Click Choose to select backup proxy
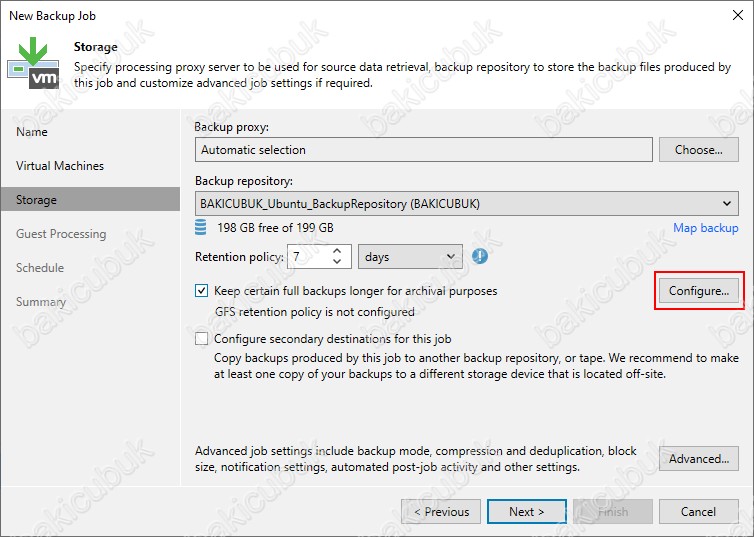Screen dimensions: 754x537 click(699, 150)
